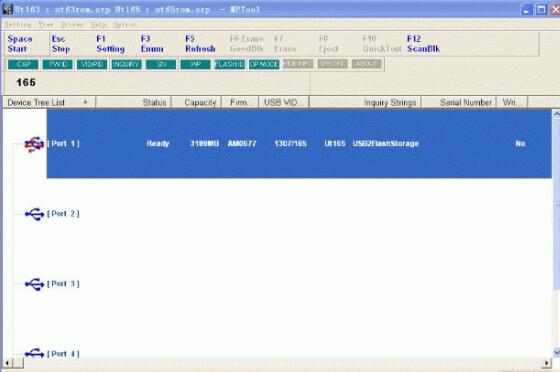Click the horizontal scrollbar right arrow
Image resolution: width=560 pixels, height=372 pixels.
coord(546,363)
